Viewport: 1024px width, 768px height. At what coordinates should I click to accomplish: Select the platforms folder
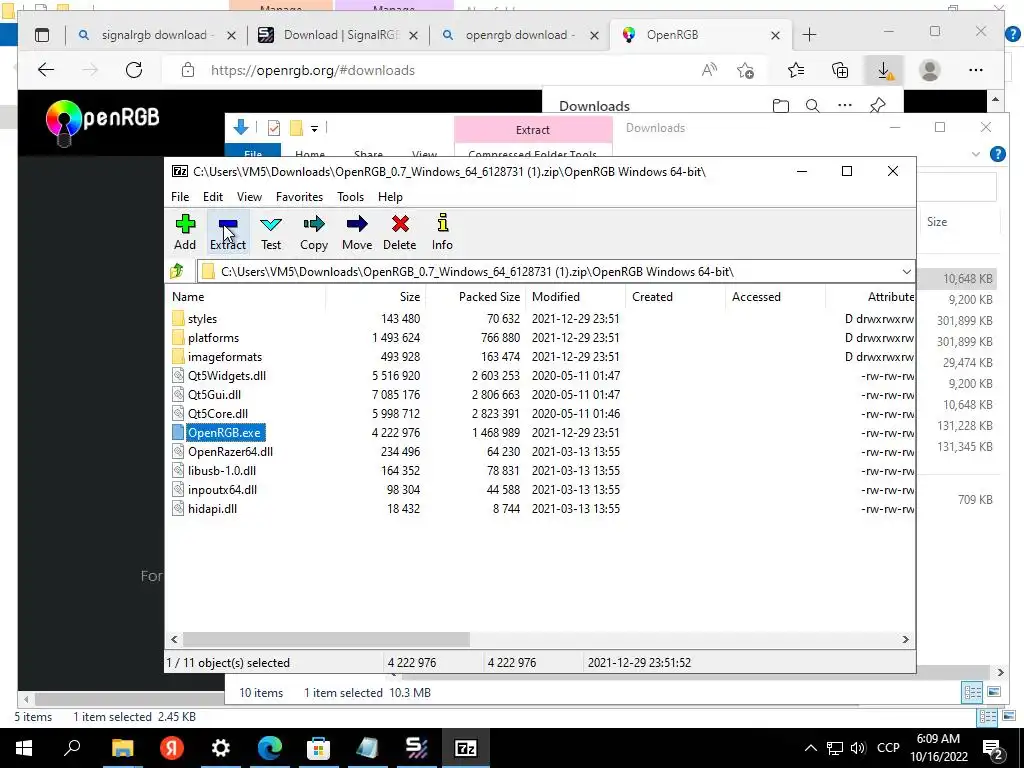click(214, 338)
